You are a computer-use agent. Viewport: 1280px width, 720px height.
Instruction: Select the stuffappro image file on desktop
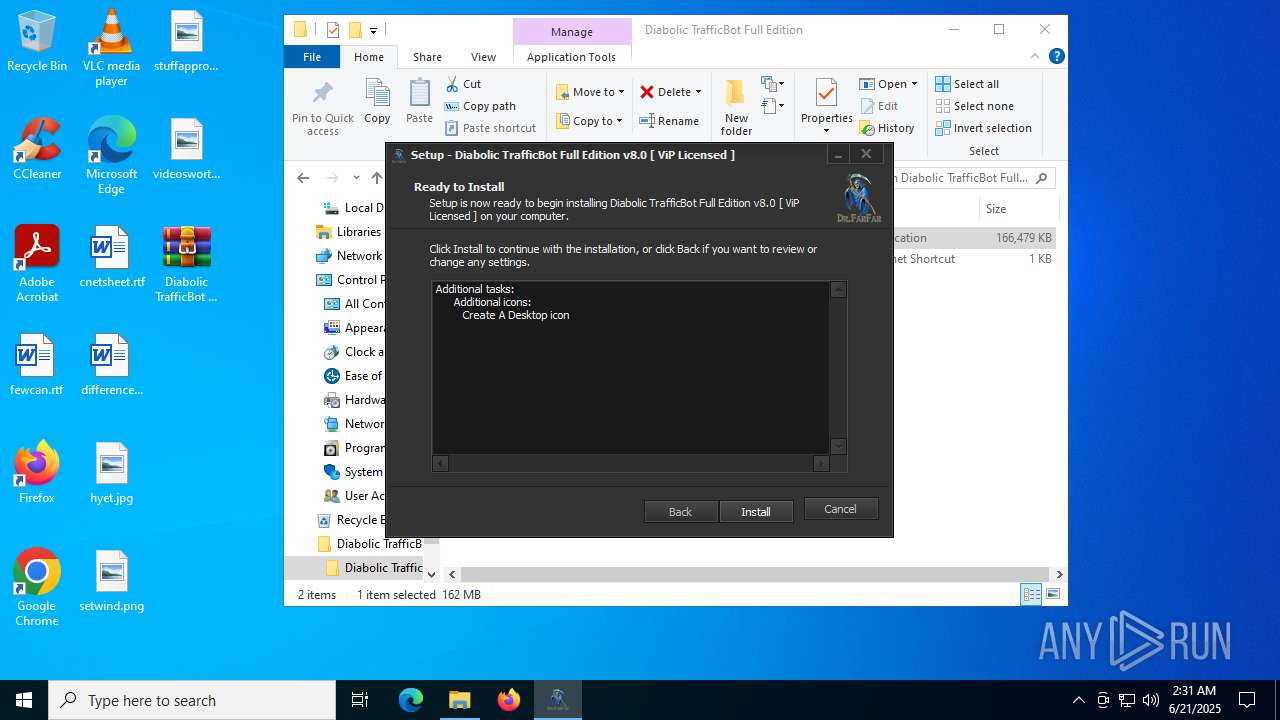(186, 42)
